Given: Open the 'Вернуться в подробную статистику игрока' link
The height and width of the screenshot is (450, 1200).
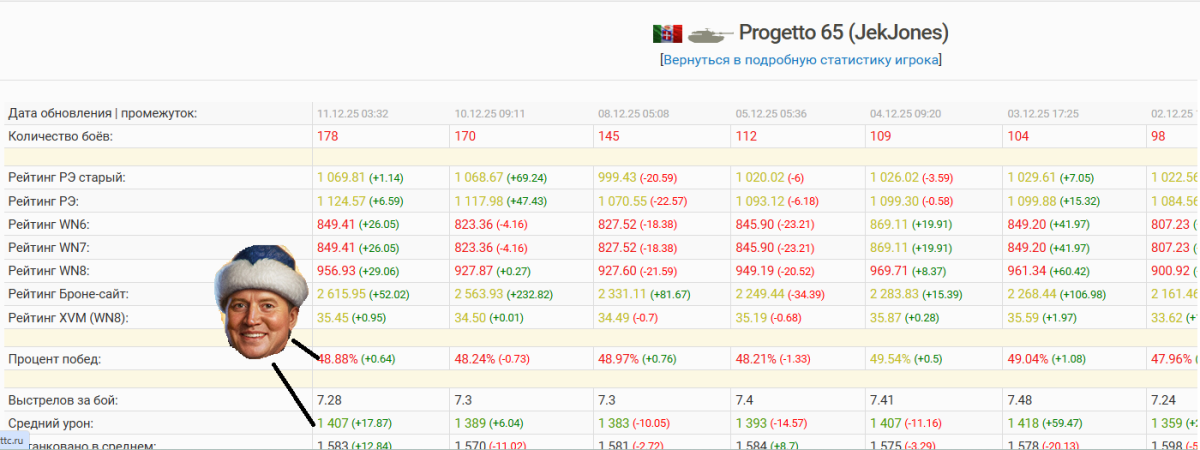Looking at the screenshot, I should [800, 60].
